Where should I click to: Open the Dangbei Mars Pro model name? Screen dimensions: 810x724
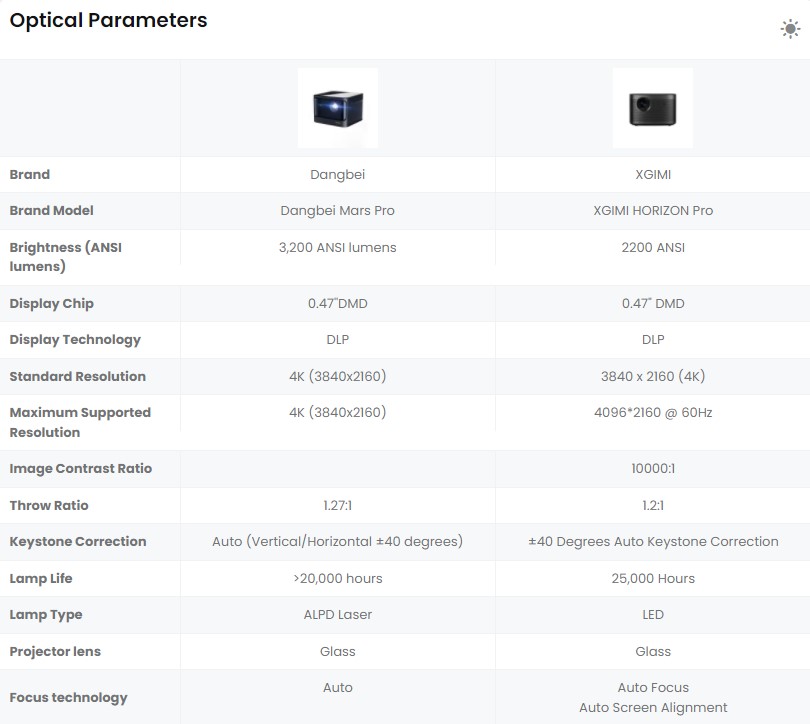(x=338, y=211)
